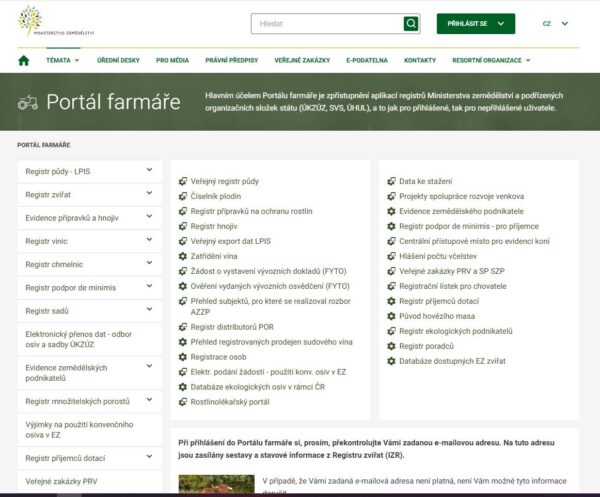Click gear icon beside Registr příjemců dotací link

tap(391, 301)
